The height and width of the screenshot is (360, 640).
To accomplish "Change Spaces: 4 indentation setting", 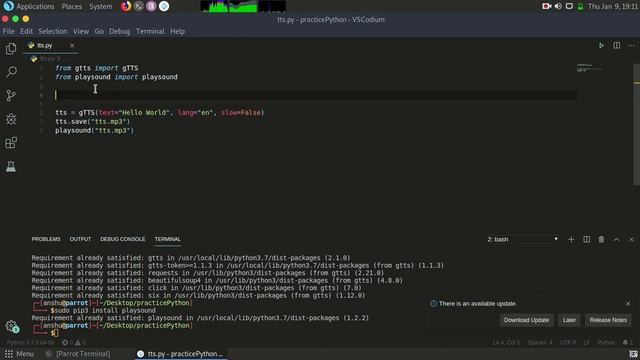I will tap(540, 342).
